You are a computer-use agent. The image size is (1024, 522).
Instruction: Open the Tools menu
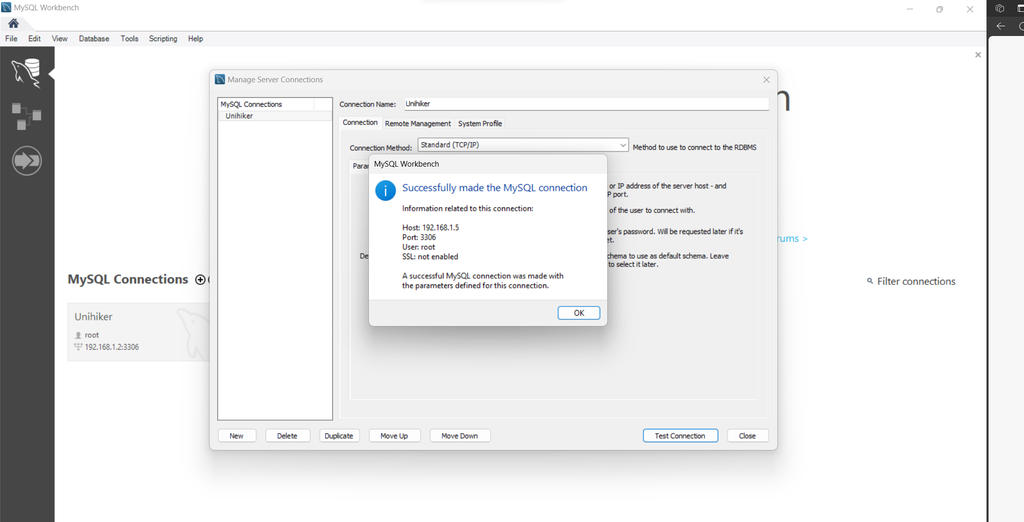pos(129,39)
